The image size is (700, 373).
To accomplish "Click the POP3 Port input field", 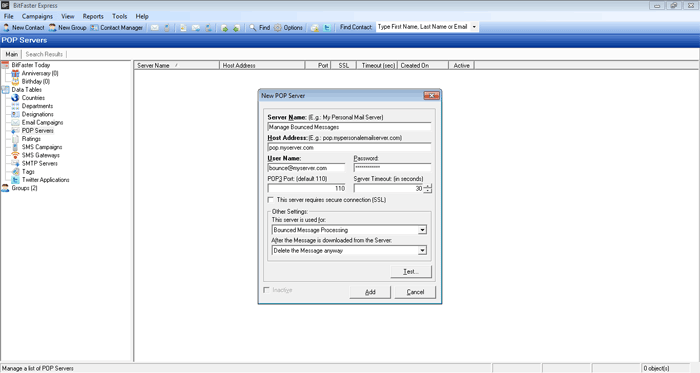I will click(x=306, y=189).
